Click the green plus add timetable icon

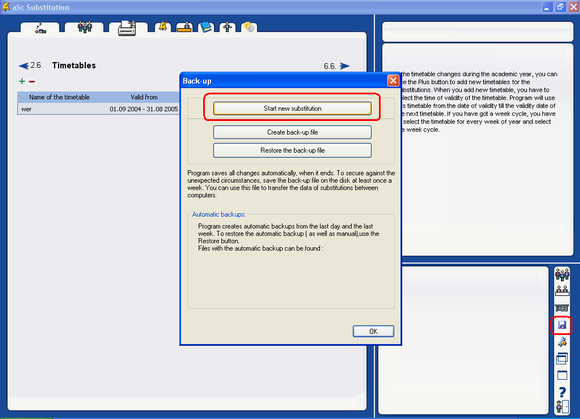[x=22, y=81]
